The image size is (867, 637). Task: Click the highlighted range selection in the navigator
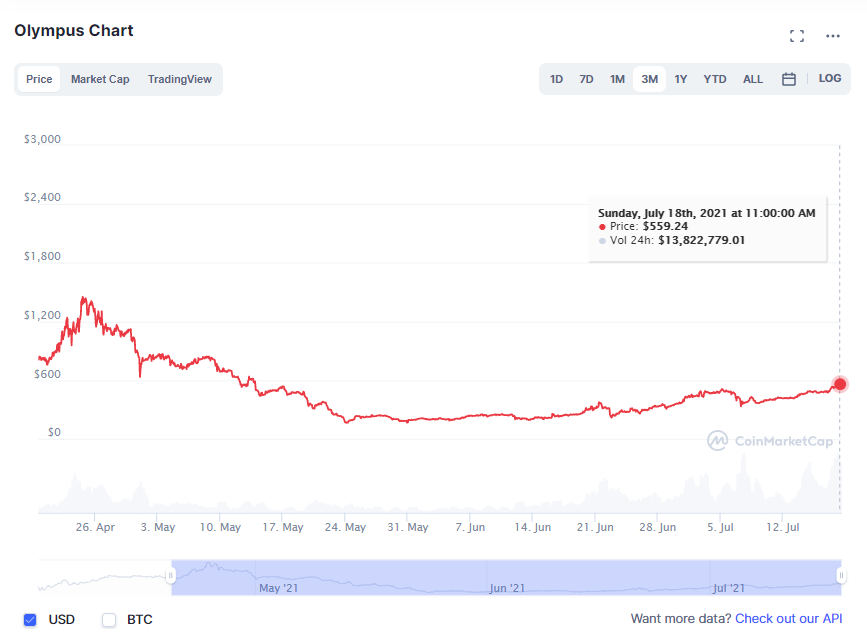coord(506,577)
